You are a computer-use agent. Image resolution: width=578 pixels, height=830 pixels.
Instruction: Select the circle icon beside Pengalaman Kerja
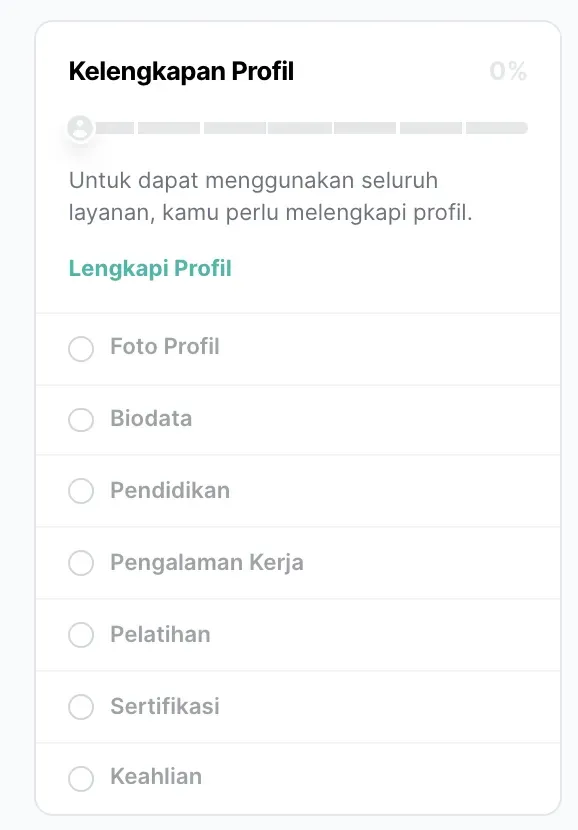81,563
